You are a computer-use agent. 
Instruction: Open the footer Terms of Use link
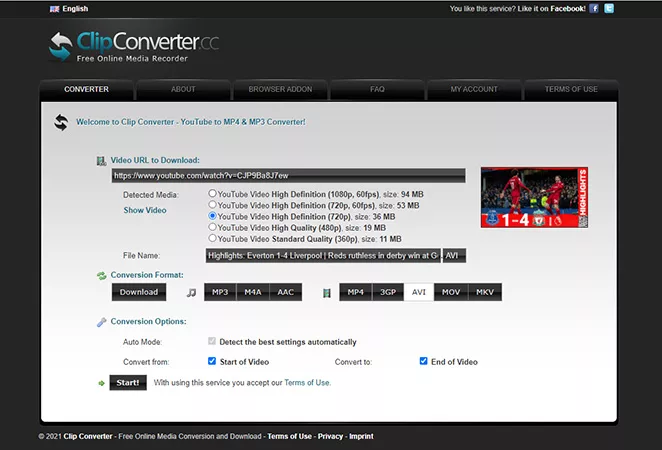click(x=290, y=436)
